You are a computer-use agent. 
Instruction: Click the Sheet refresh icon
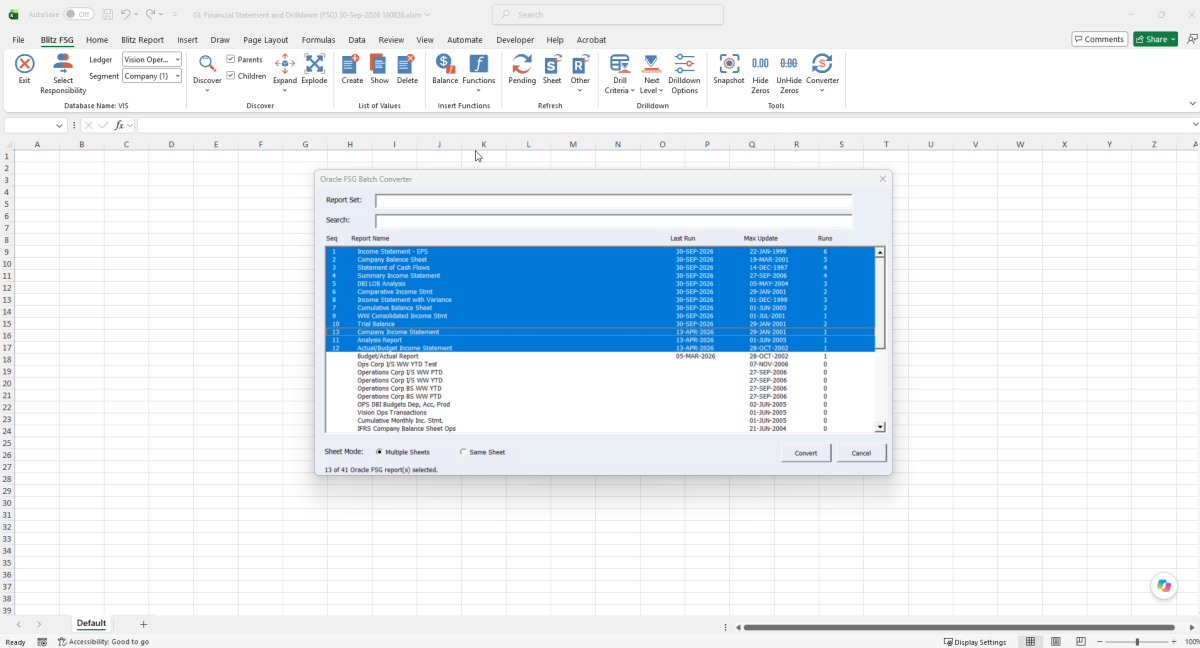(x=552, y=64)
